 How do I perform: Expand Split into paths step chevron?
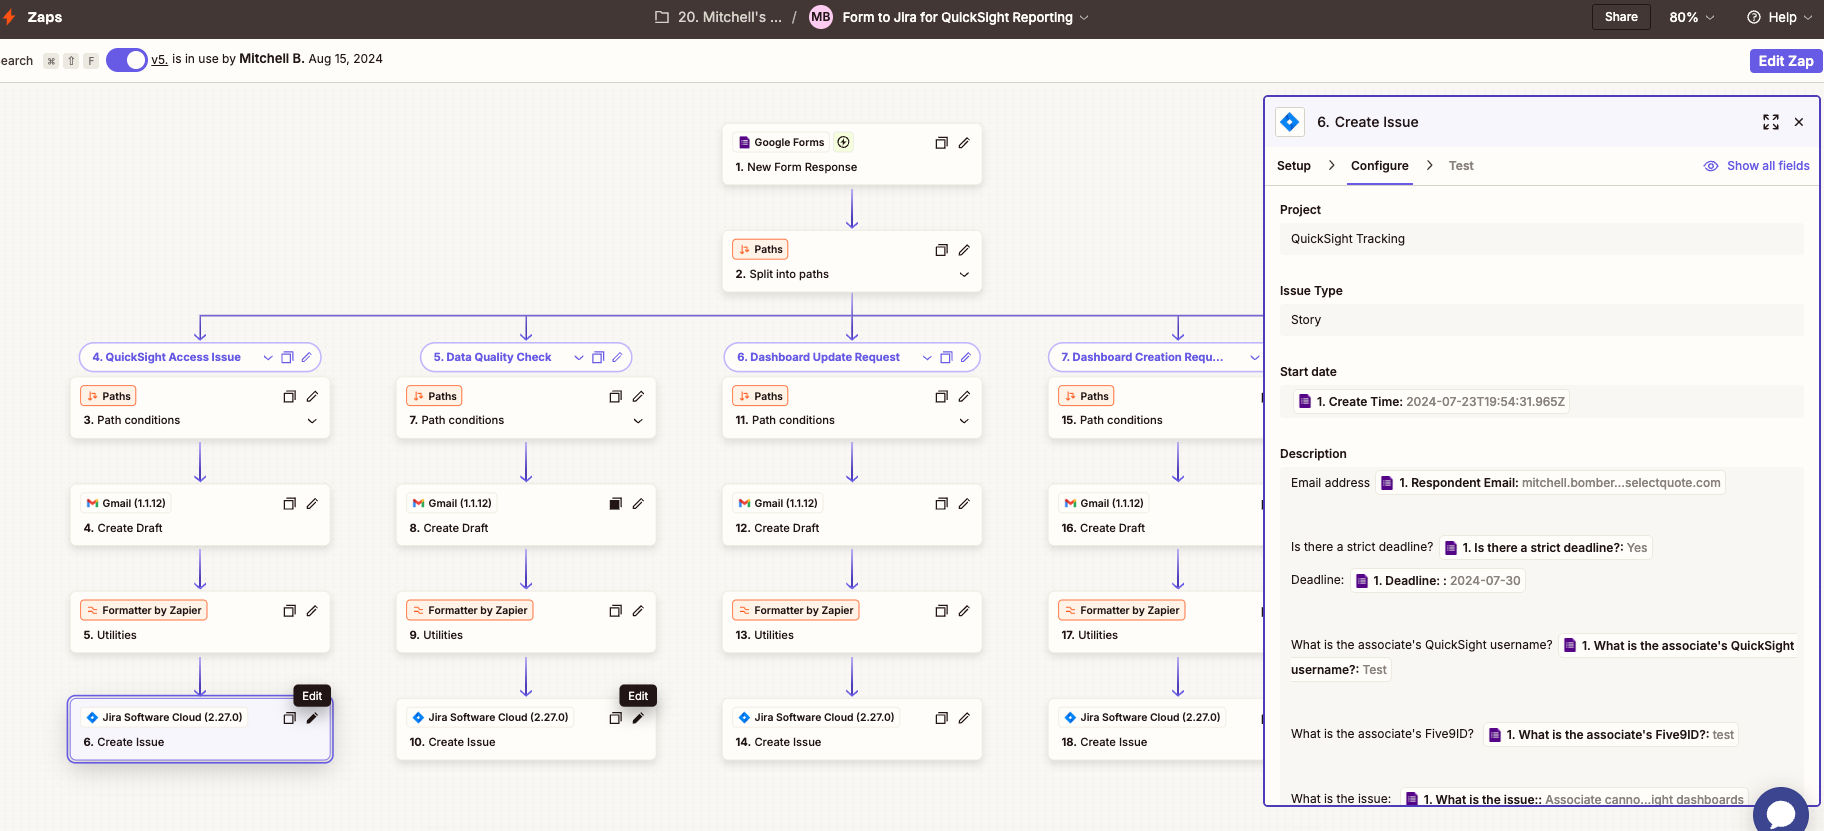(x=964, y=275)
